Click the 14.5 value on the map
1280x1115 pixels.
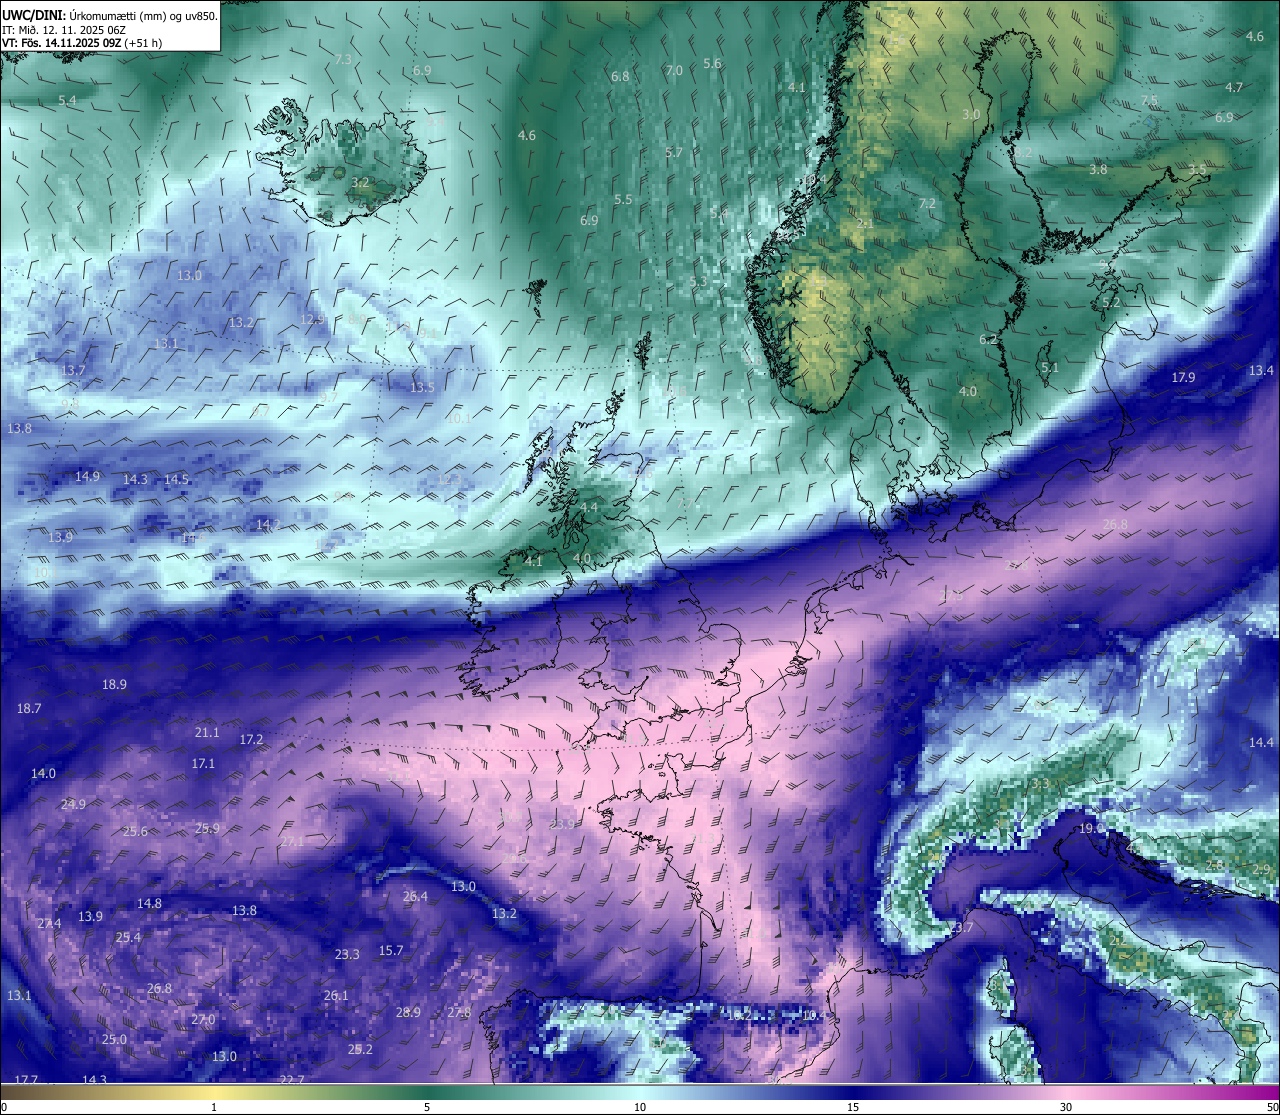[176, 480]
